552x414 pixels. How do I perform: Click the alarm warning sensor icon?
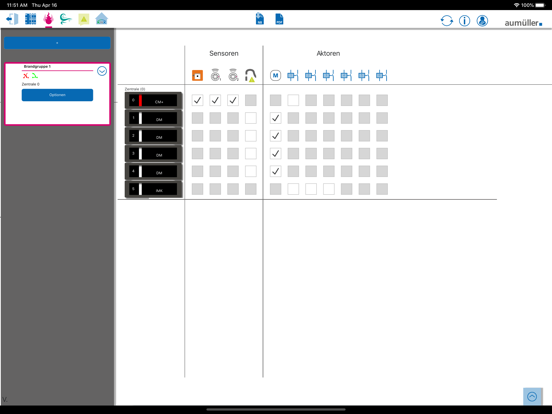[251, 75]
